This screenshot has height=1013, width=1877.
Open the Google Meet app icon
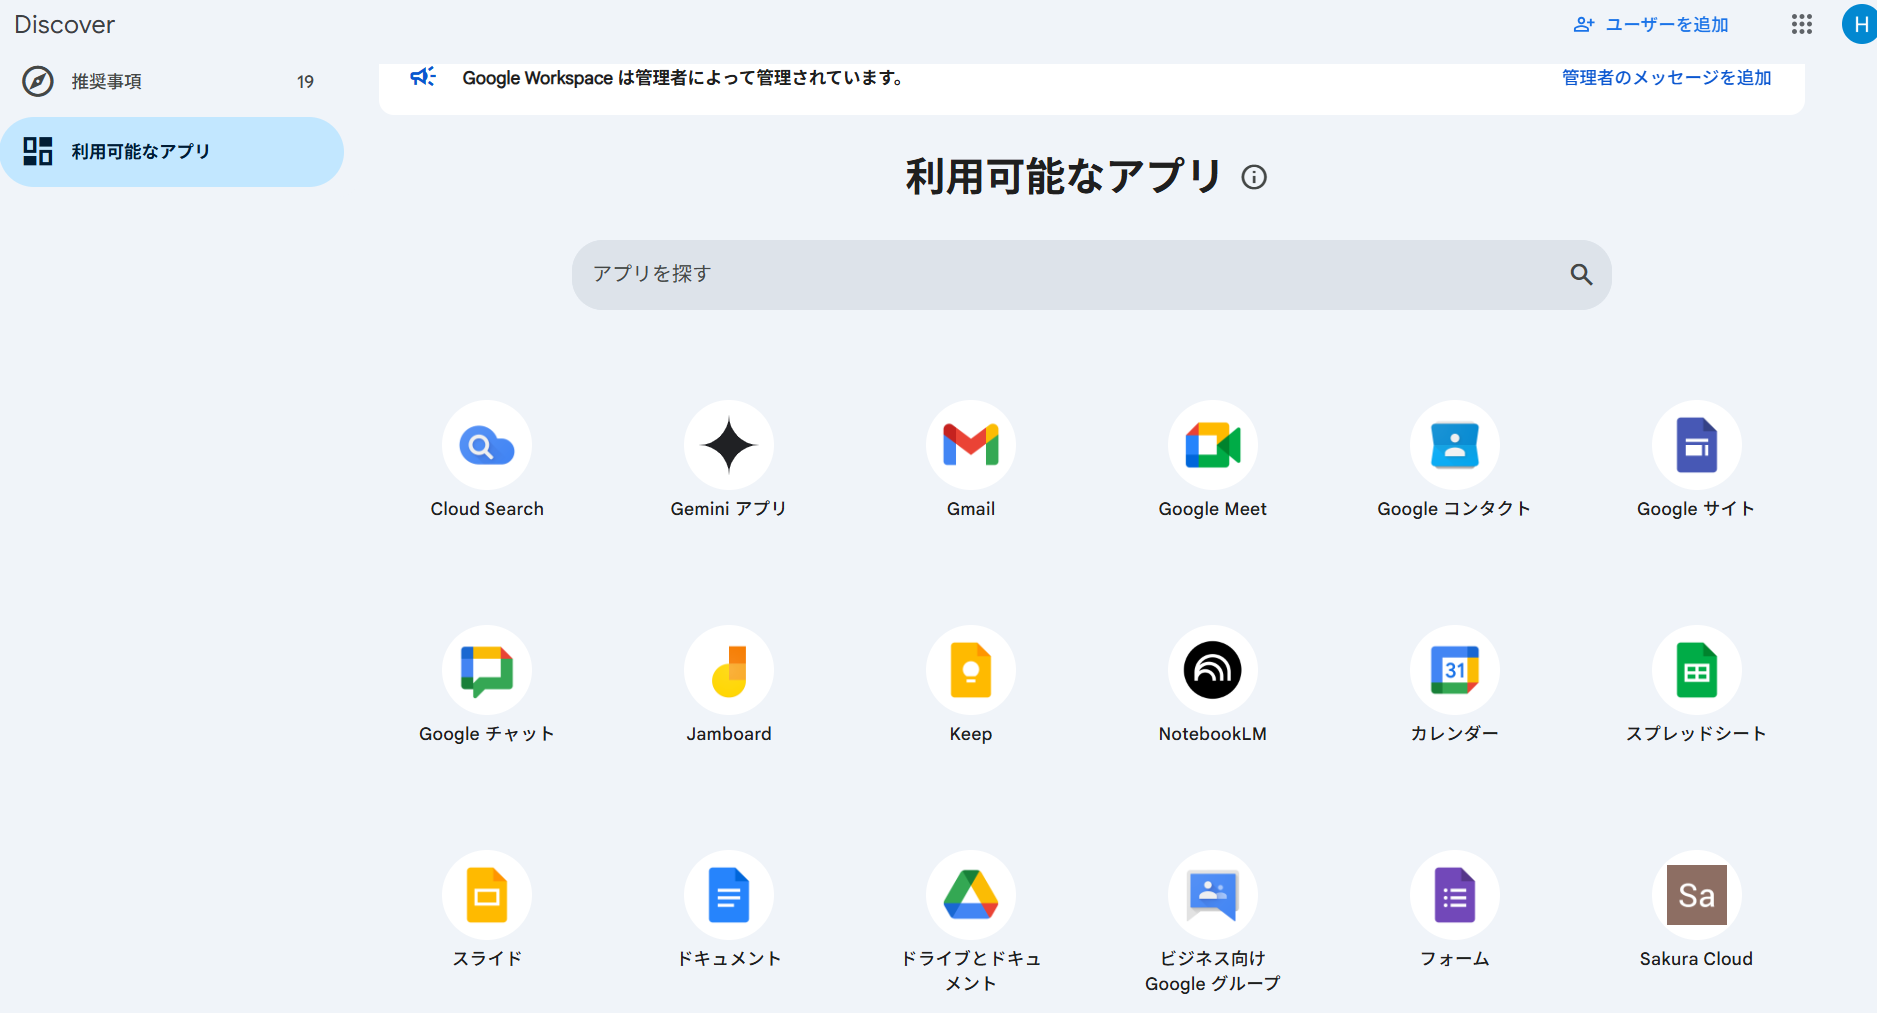[1213, 445]
